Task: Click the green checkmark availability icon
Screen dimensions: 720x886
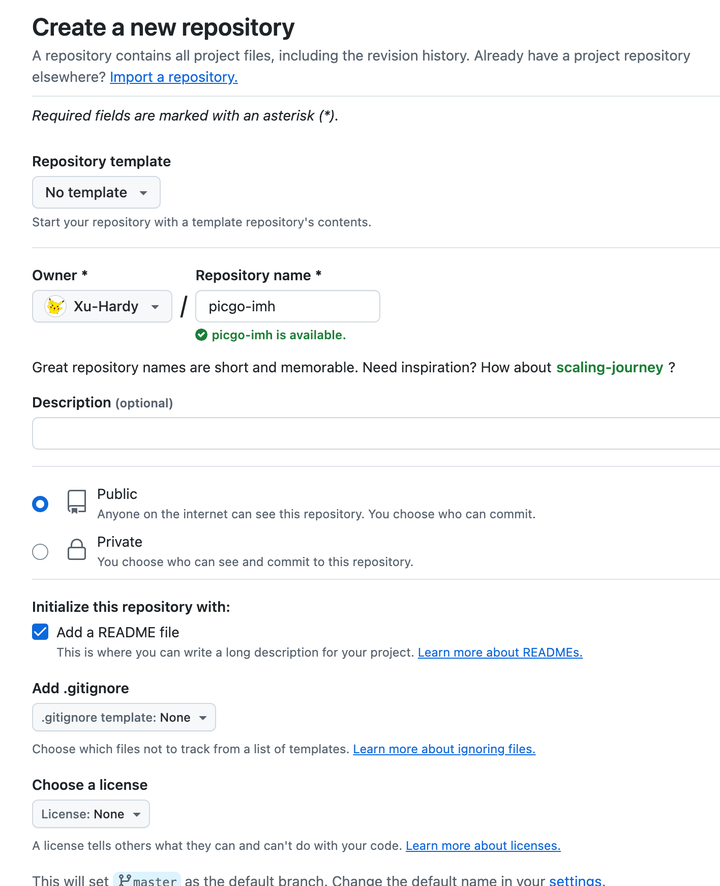Action: 203,336
